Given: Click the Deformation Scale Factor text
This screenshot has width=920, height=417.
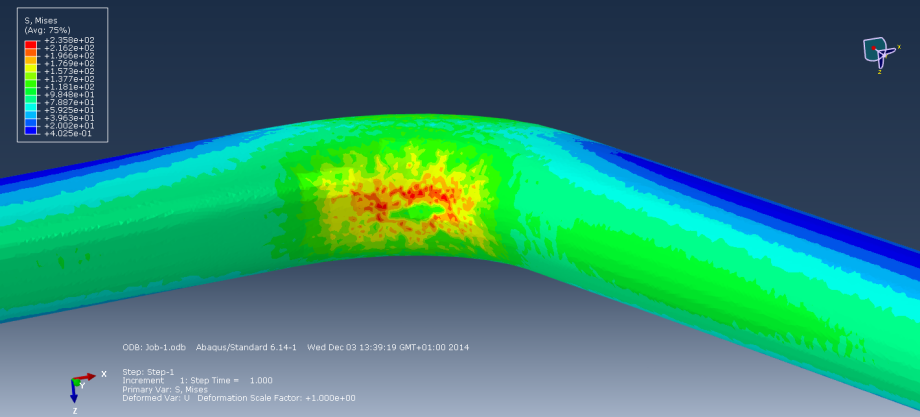Looking at the screenshot, I should click(276, 398).
